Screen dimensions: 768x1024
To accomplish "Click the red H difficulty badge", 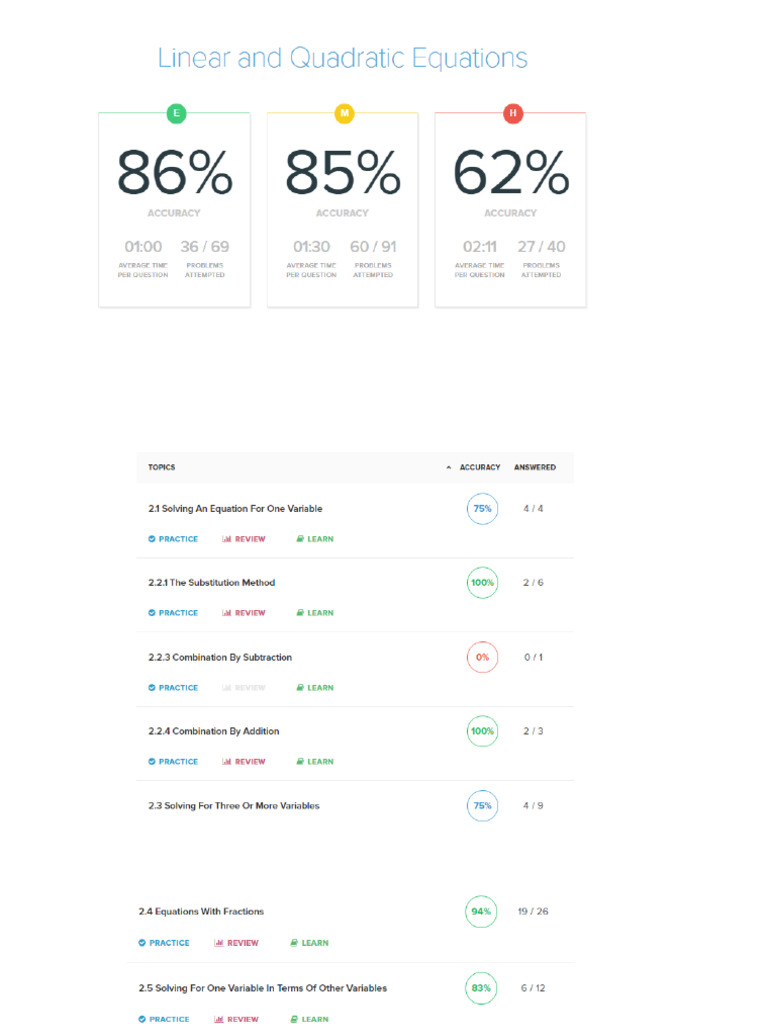I will [512, 114].
